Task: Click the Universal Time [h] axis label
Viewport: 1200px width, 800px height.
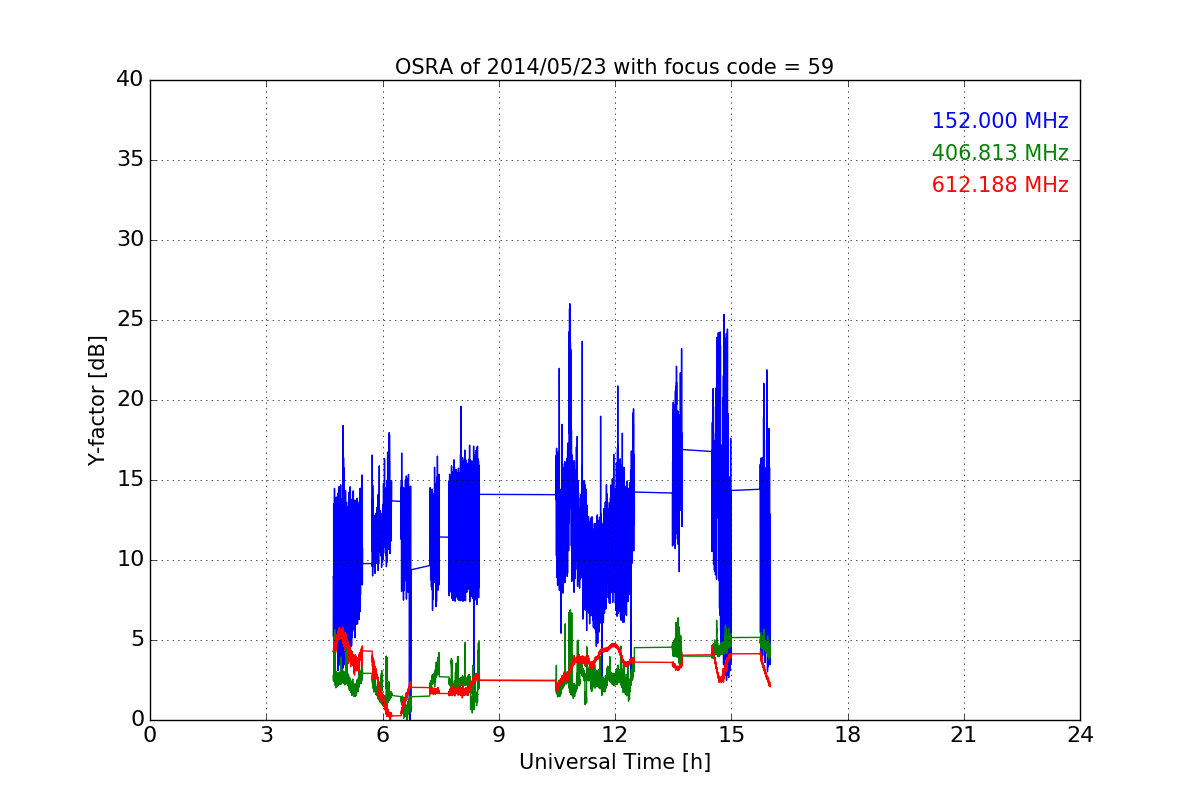Action: 614,762
